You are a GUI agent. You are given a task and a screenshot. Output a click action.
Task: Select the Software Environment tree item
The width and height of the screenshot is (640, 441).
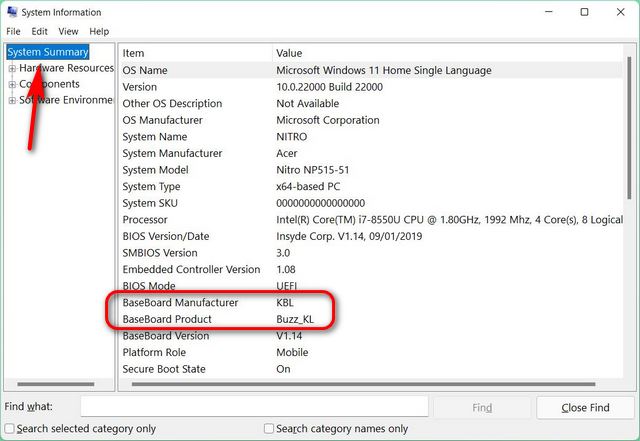(66, 100)
